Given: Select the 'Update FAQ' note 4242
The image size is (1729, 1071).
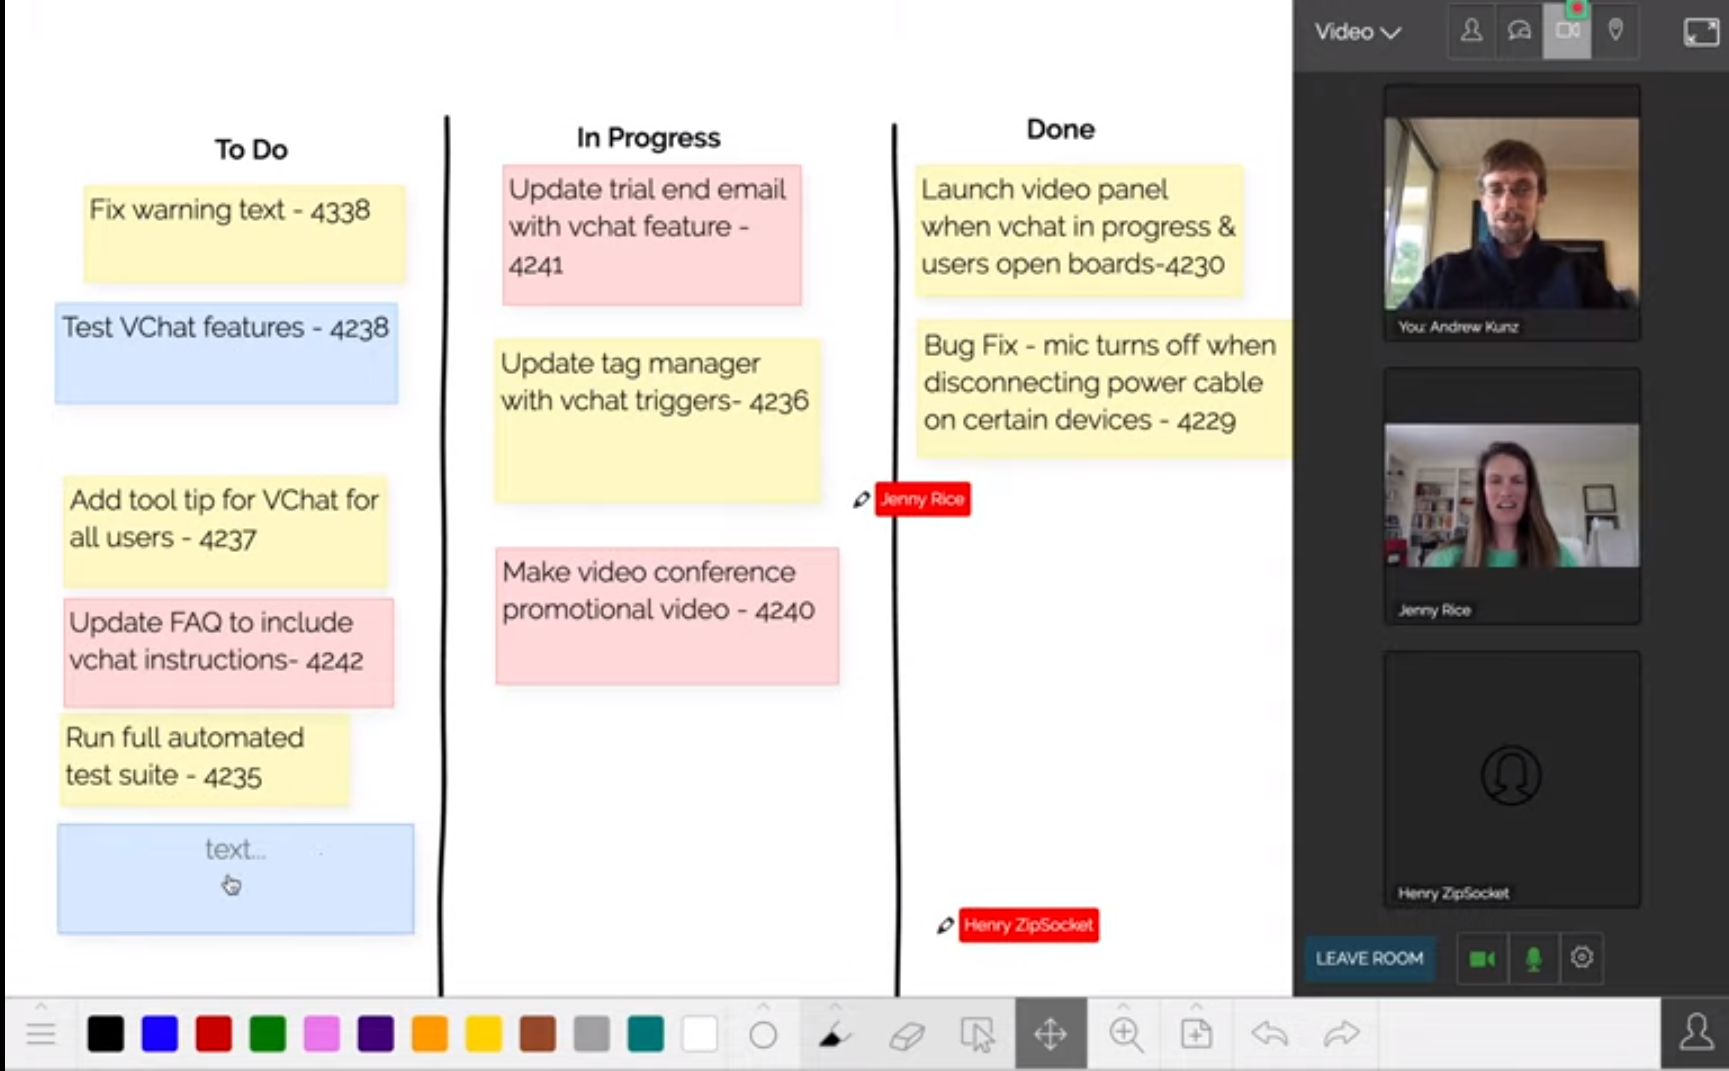Looking at the screenshot, I should [228, 652].
